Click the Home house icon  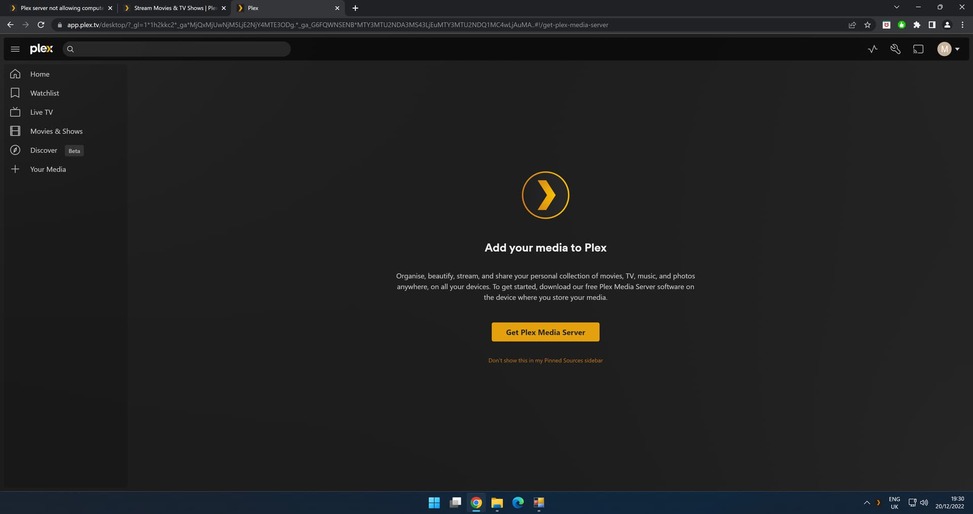click(15, 74)
